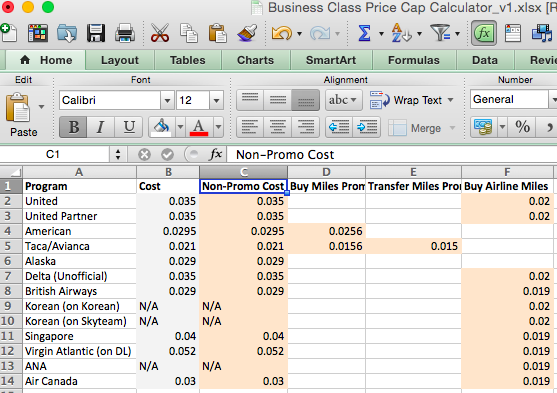Open the Charts ribbon tab
The width and height of the screenshot is (557, 393).
[x=255, y=60]
